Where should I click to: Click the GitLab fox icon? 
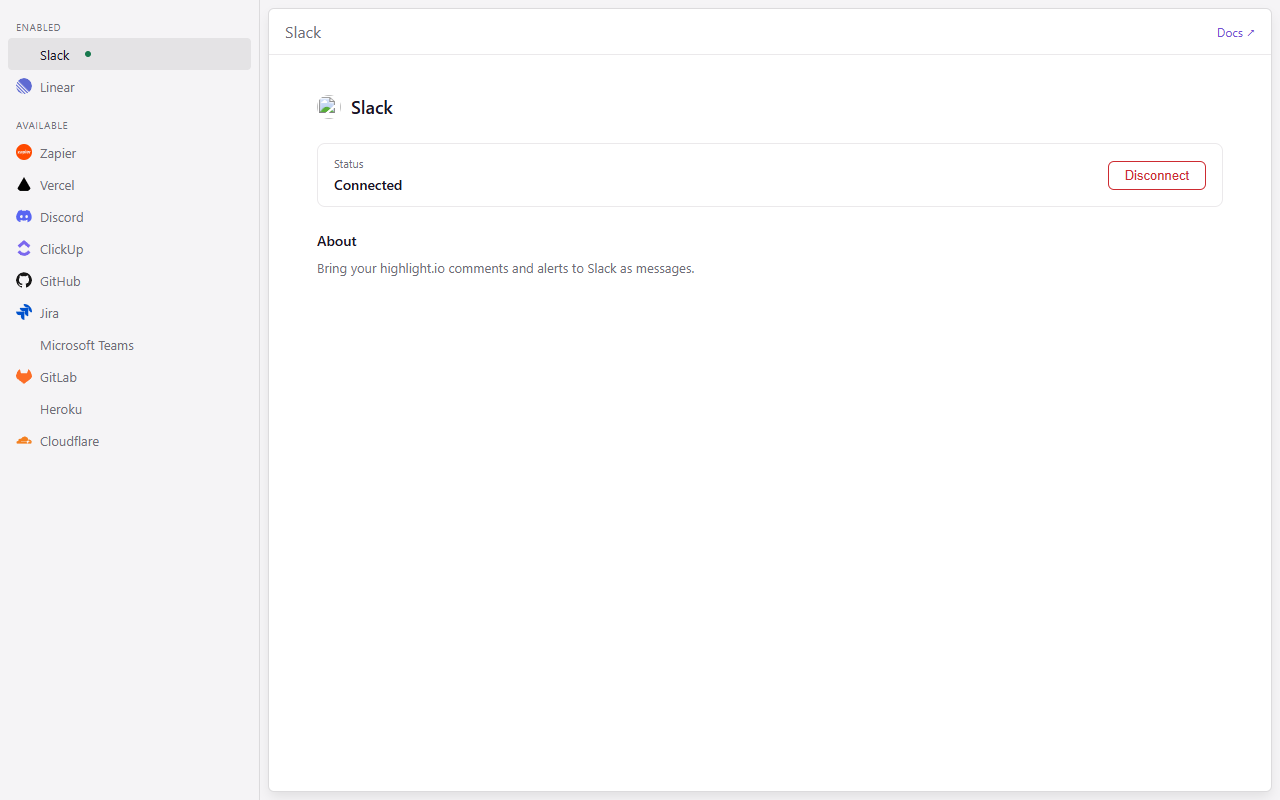point(24,377)
